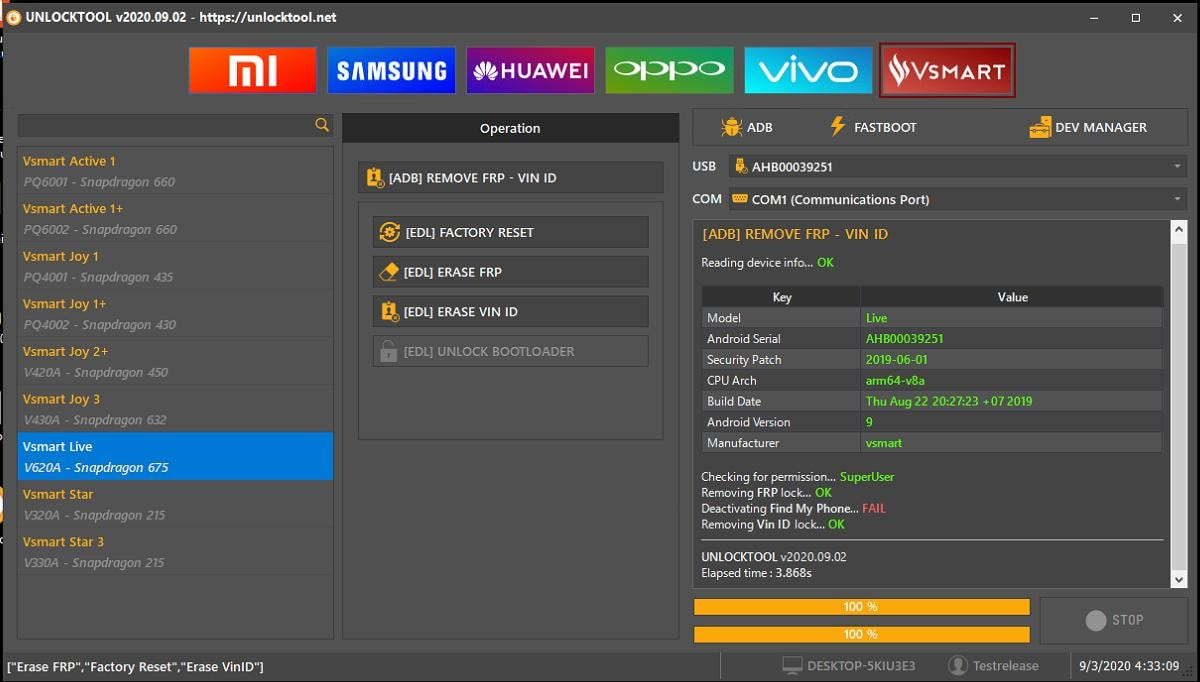Viewport: 1200px width, 682px height.
Task: Click the desktop computer icon in status bar
Action: (x=792, y=665)
